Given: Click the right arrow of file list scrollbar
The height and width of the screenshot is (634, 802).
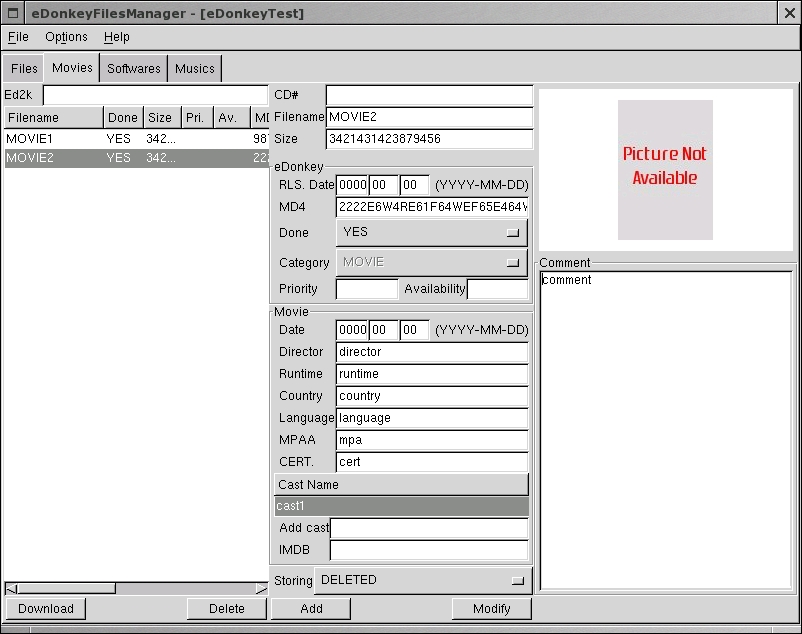Looking at the screenshot, I should (262, 588).
